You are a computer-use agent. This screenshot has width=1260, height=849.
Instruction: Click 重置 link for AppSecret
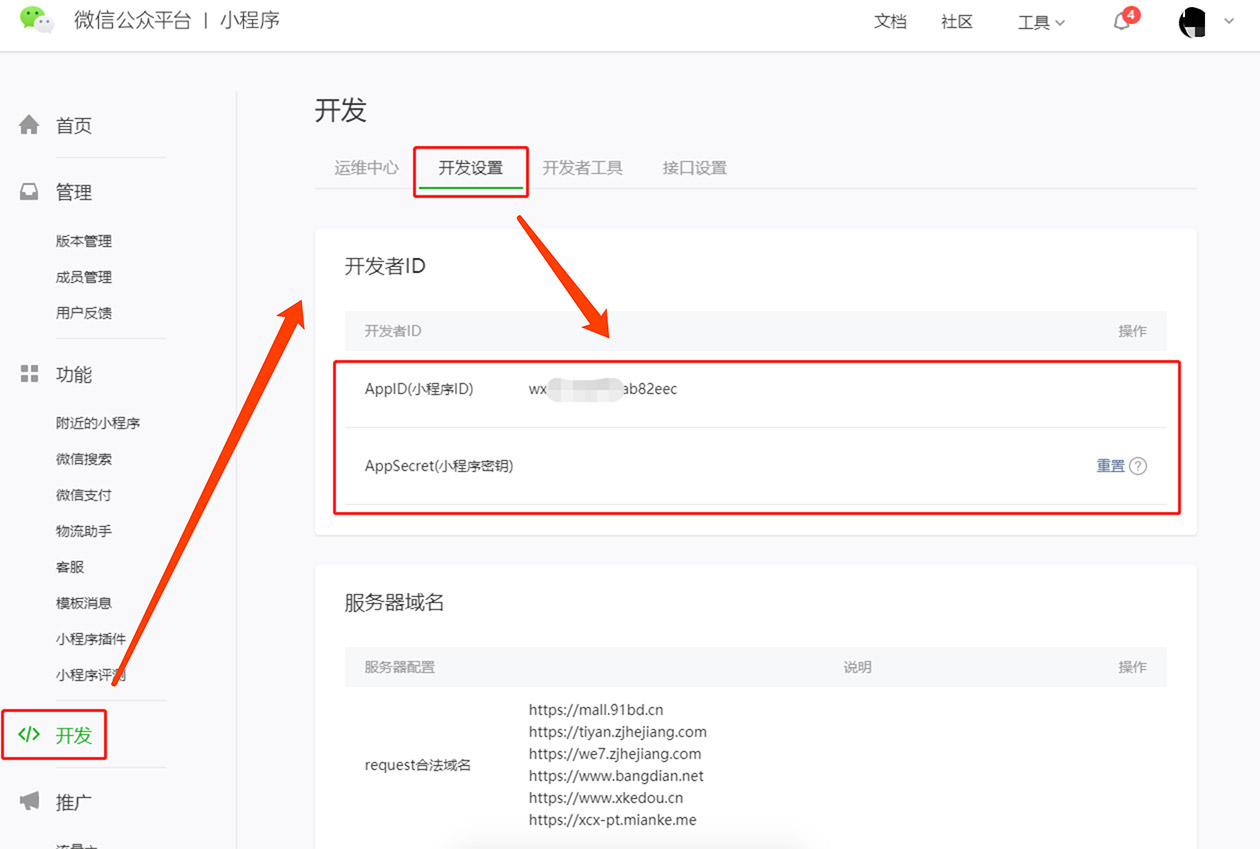point(1110,466)
